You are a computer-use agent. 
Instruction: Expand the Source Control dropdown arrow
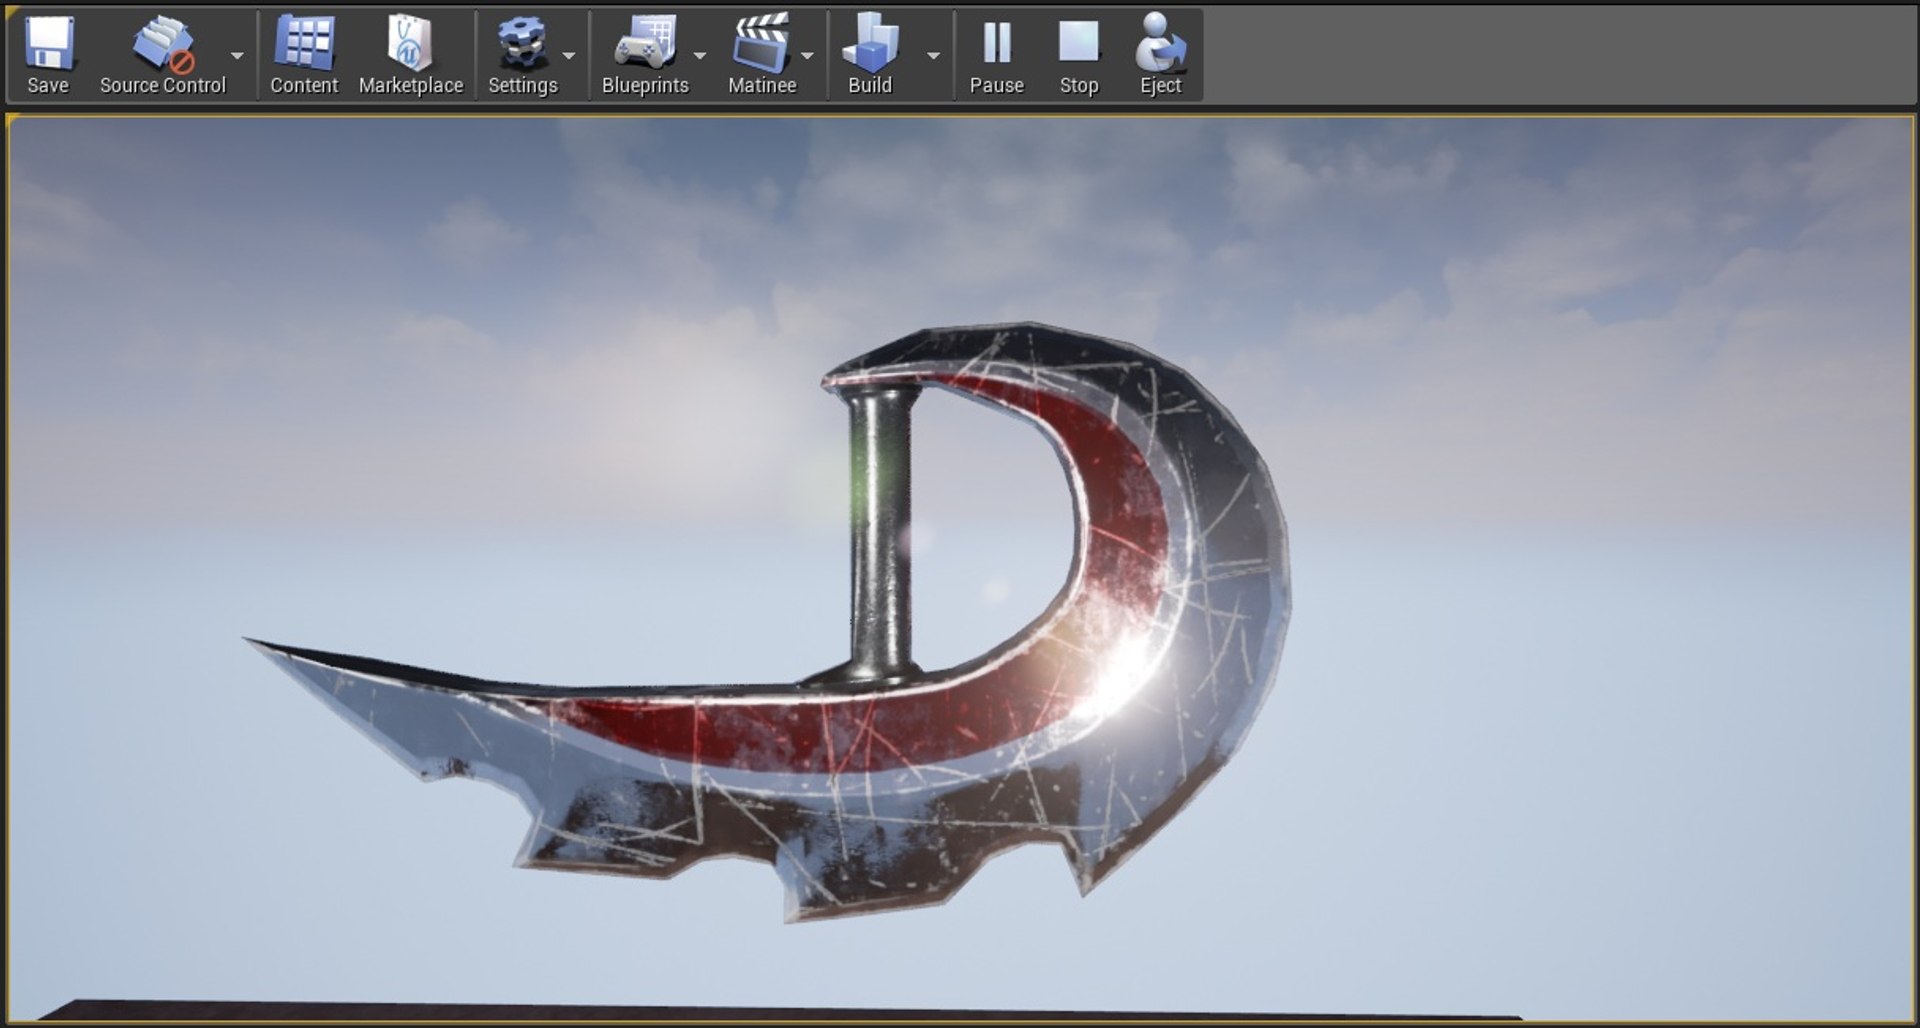coord(237,56)
